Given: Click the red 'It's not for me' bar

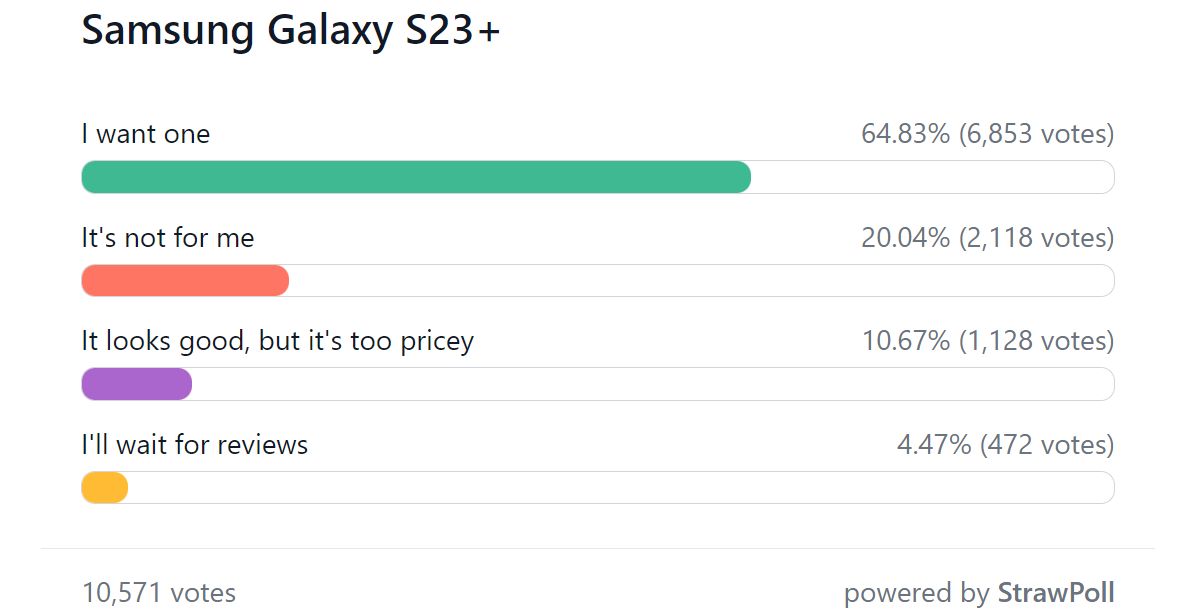Looking at the screenshot, I should (x=185, y=281).
